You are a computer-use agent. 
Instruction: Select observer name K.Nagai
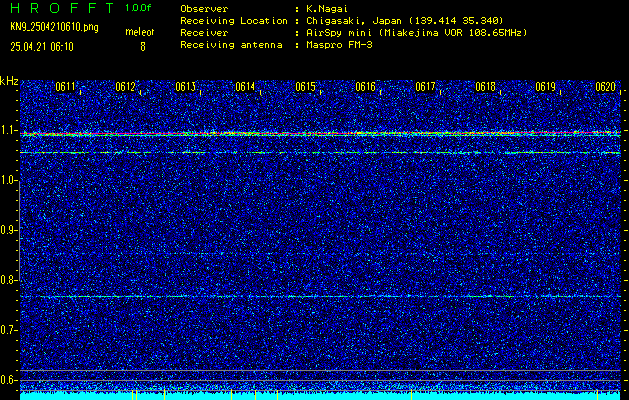point(326,8)
